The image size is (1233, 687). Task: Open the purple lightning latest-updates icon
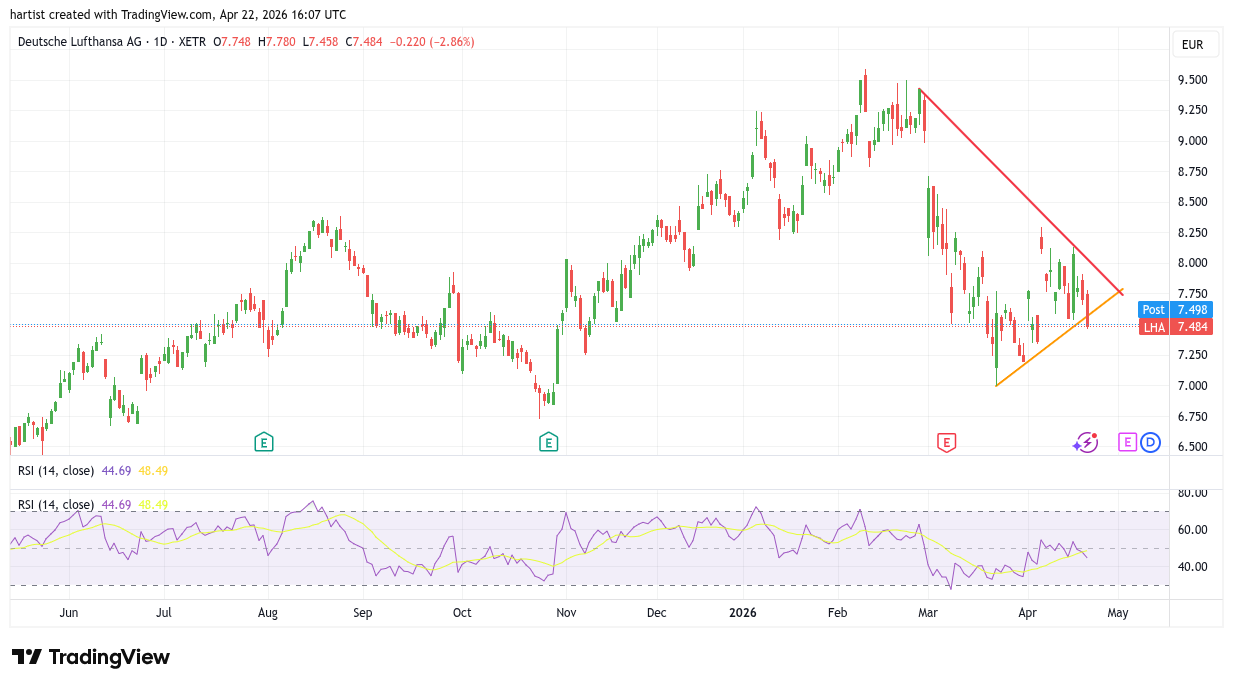[x=1085, y=442]
